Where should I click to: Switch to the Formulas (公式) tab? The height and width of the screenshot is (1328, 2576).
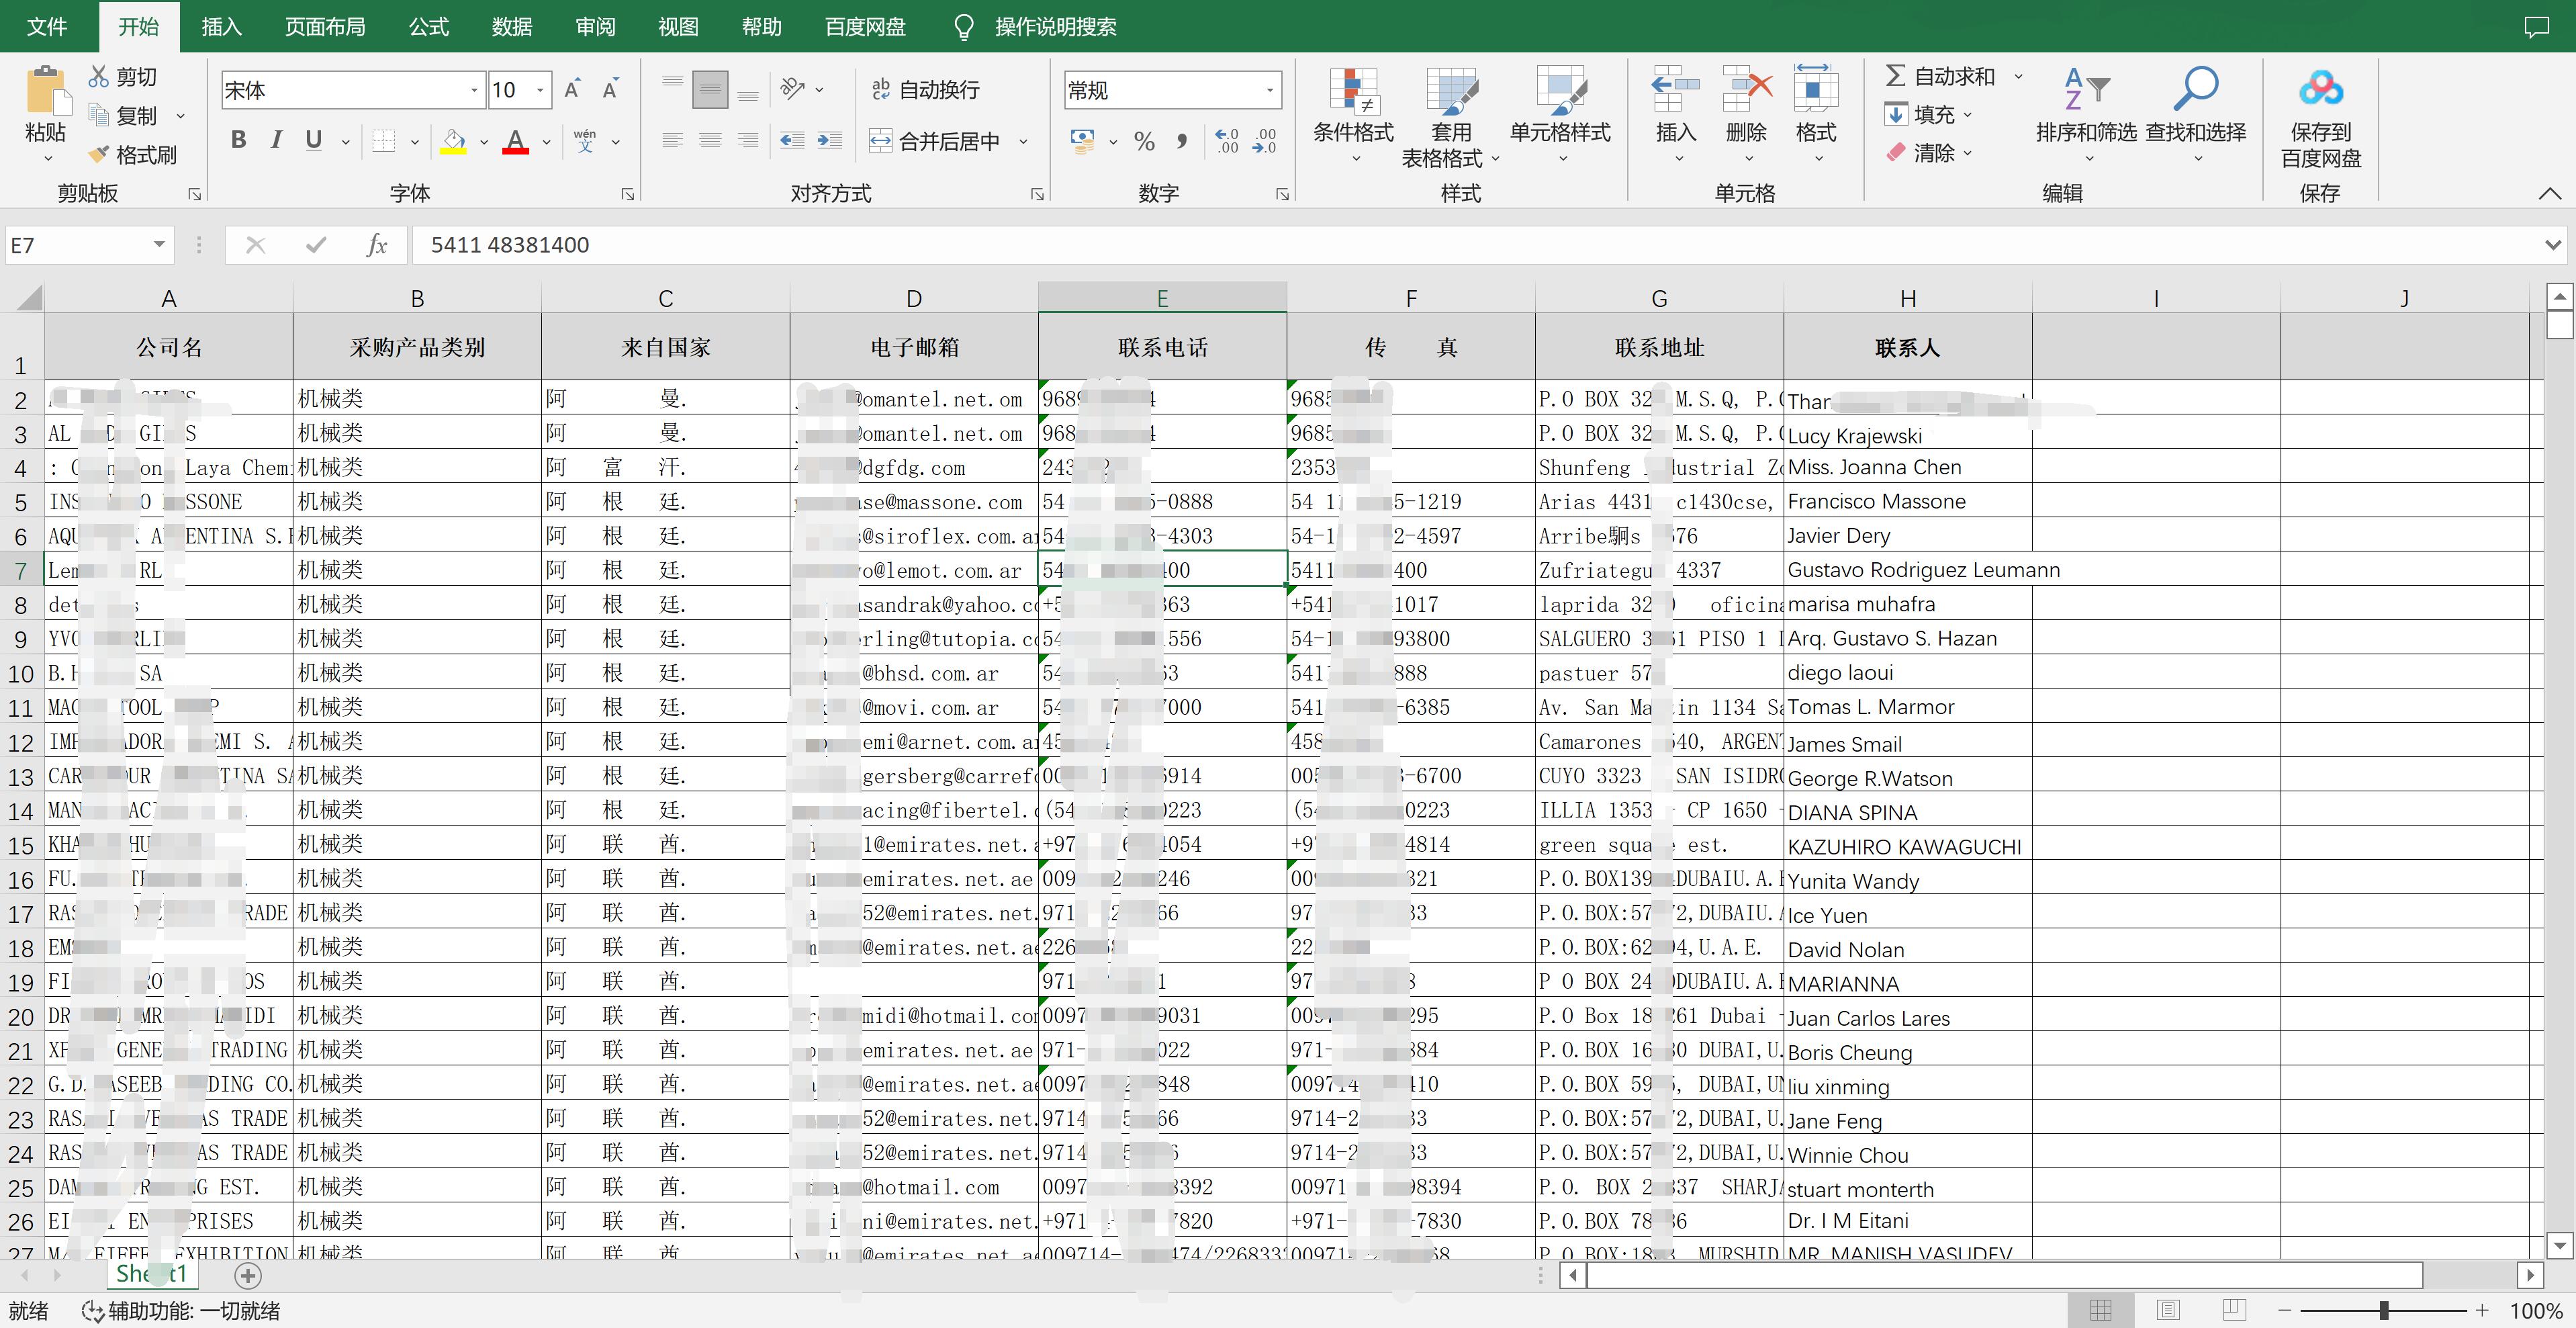[429, 26]
